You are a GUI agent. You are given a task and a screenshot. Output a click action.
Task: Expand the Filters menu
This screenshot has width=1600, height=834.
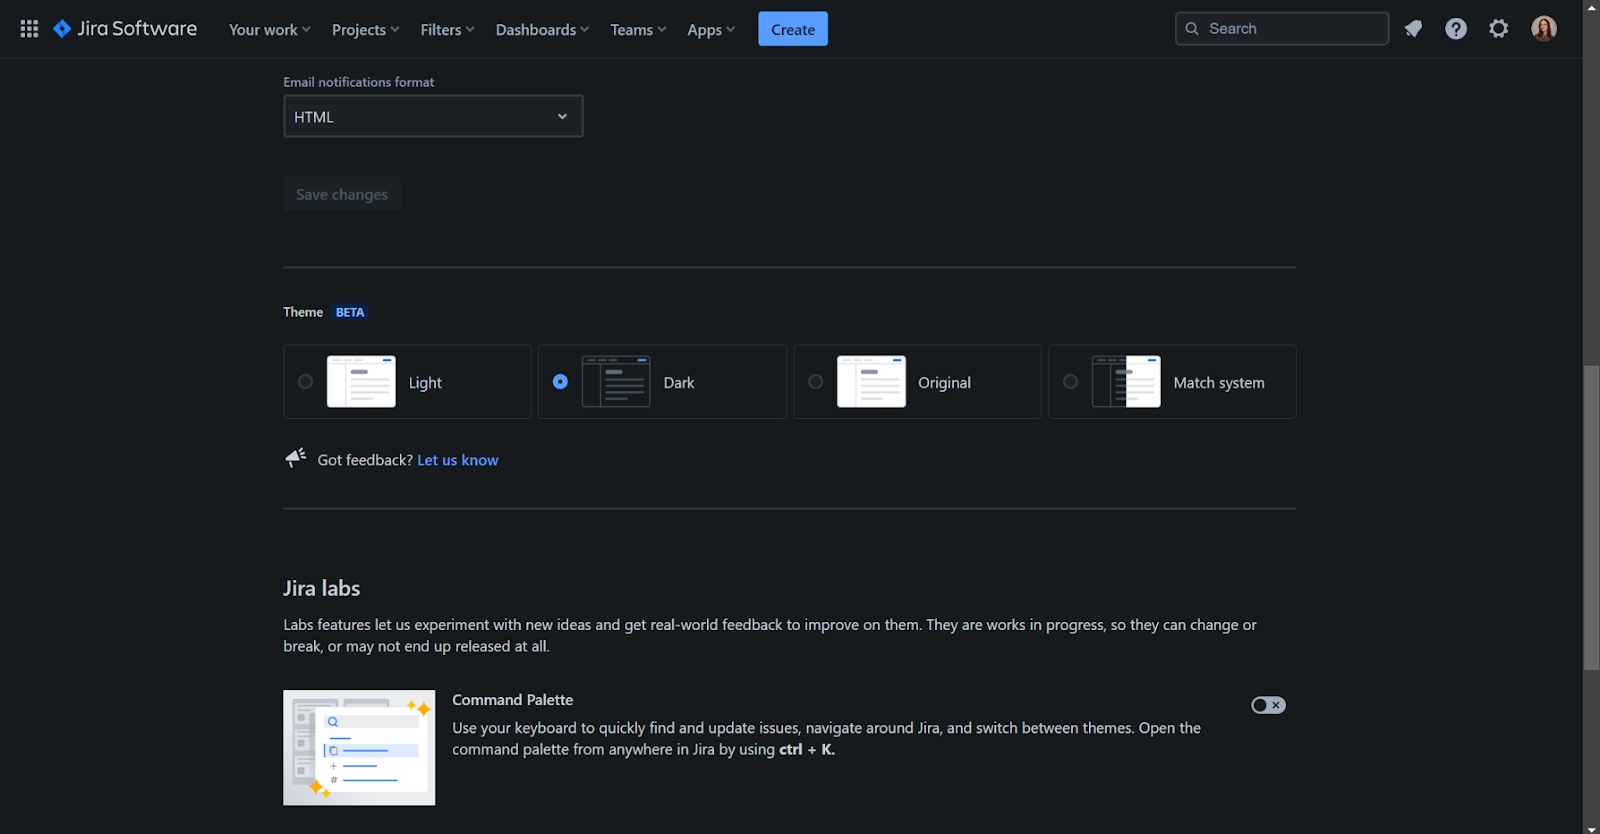pyautogui.click(x=447, y=30)
